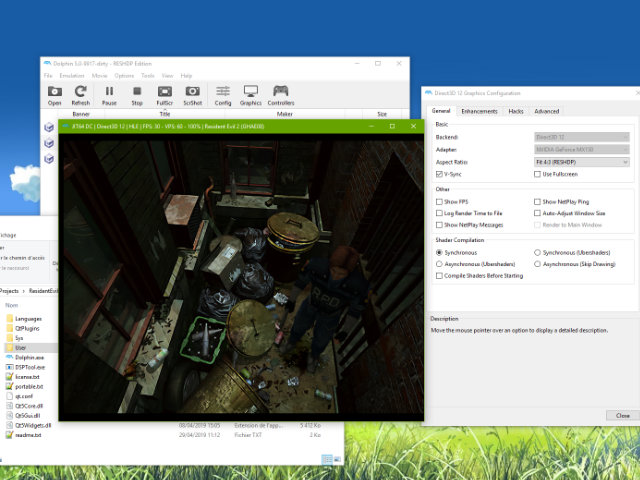Viewport: 640px width, 480px height.
Task: Switch Explorer to large icons view
Action: [x=338, y=460]
